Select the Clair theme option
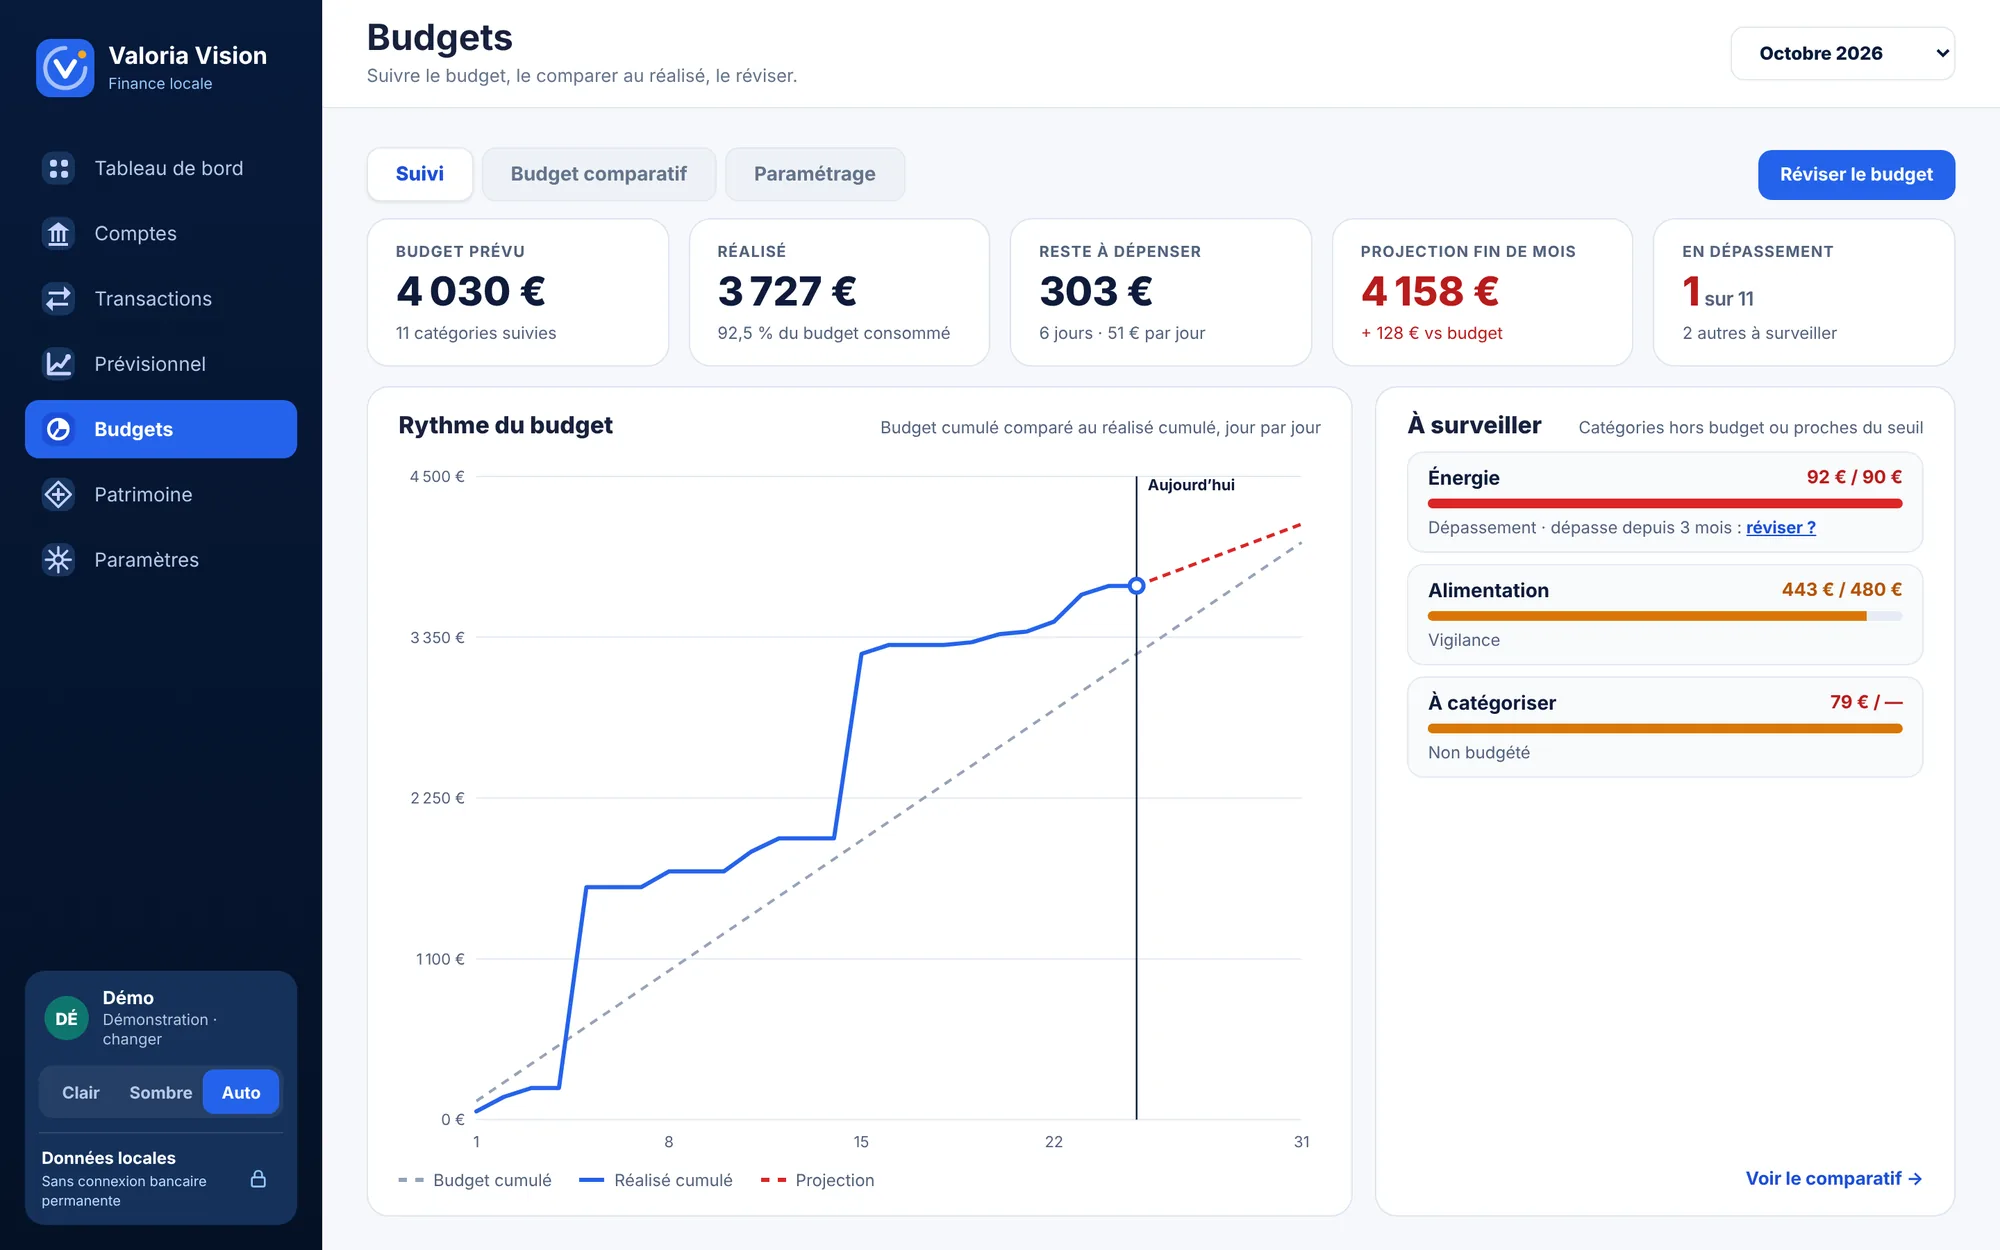 pos(81,1093)
